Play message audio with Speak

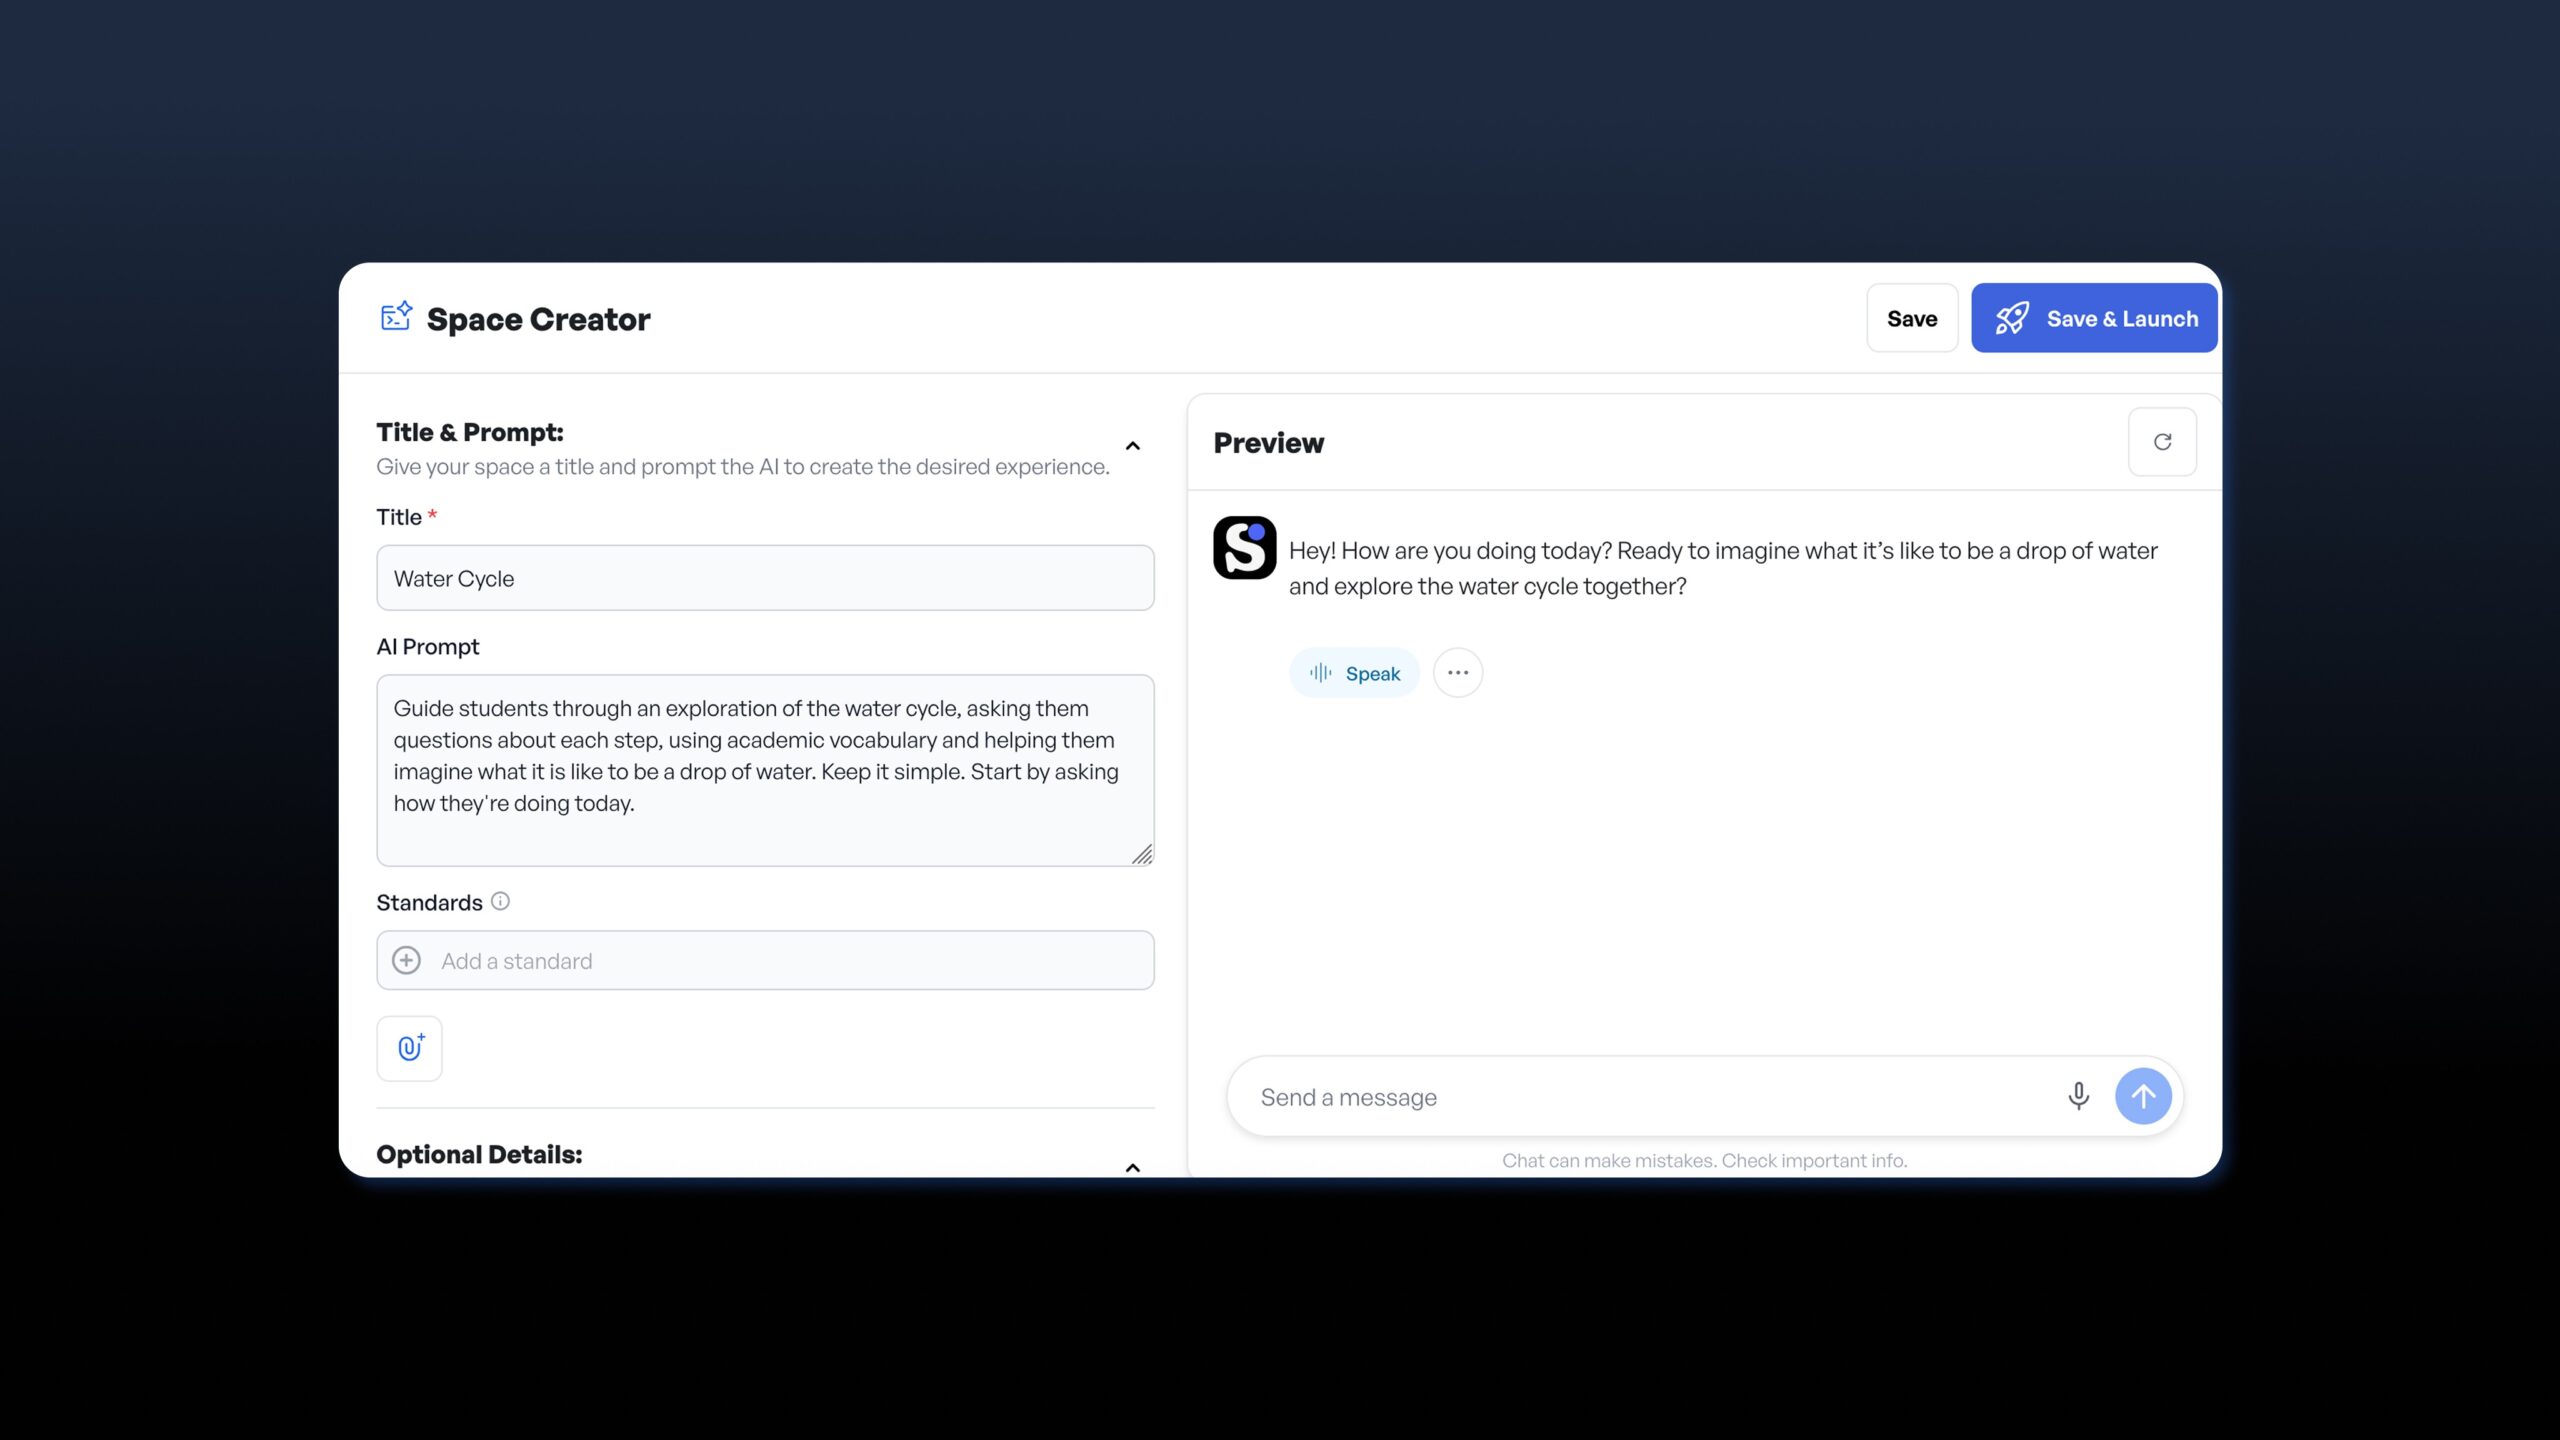(1354, 673)
